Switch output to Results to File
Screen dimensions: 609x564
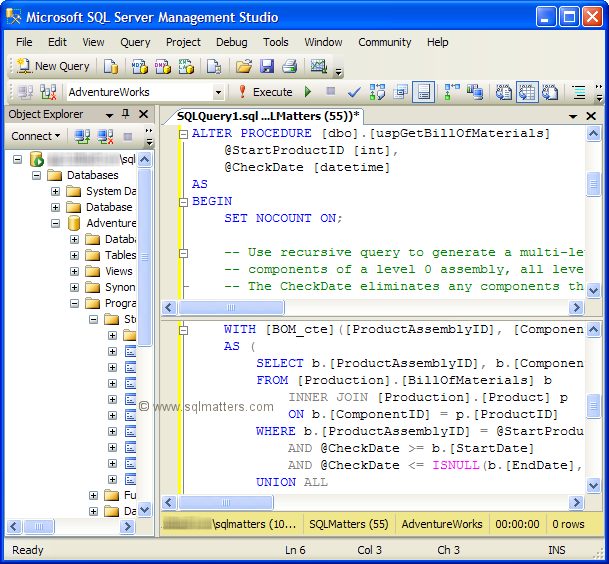[550, 92]
